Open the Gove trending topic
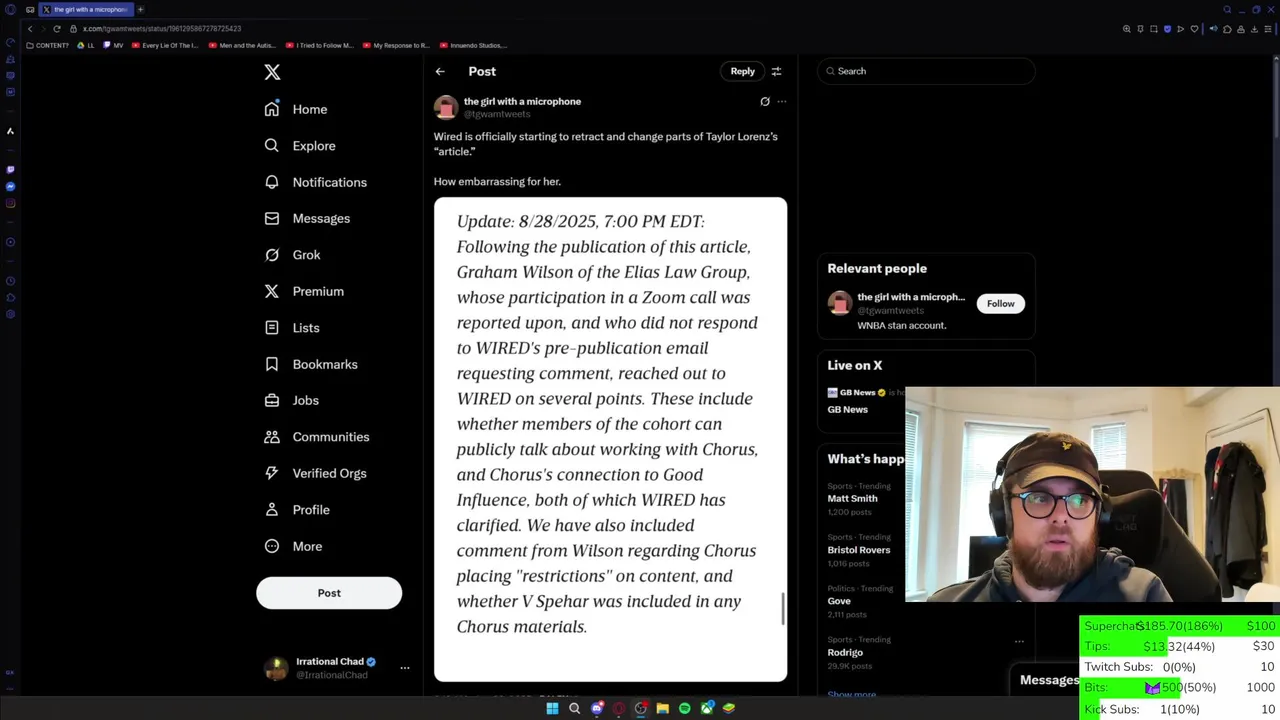The width and height of the screenshot is (1280, 720). (839, 601)
